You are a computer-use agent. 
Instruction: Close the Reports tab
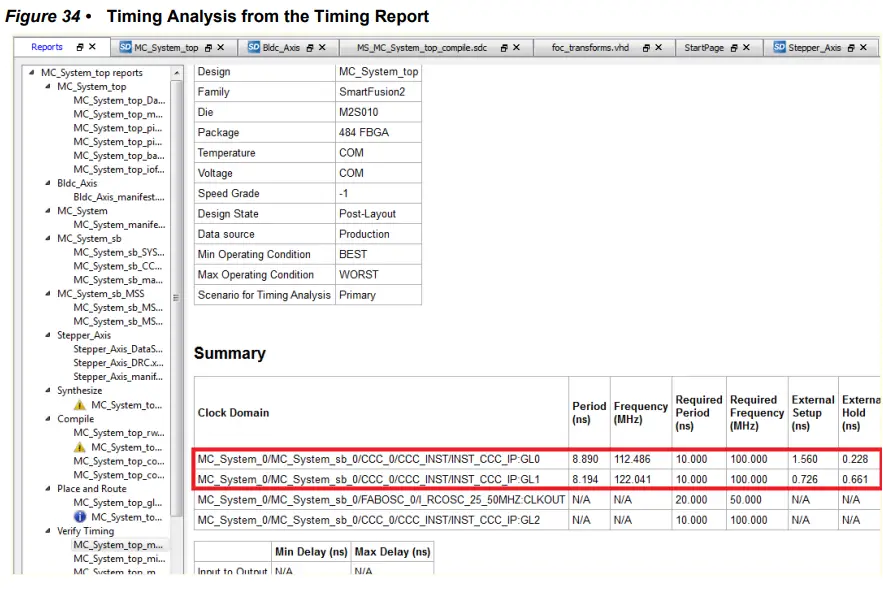coord(92,47)
